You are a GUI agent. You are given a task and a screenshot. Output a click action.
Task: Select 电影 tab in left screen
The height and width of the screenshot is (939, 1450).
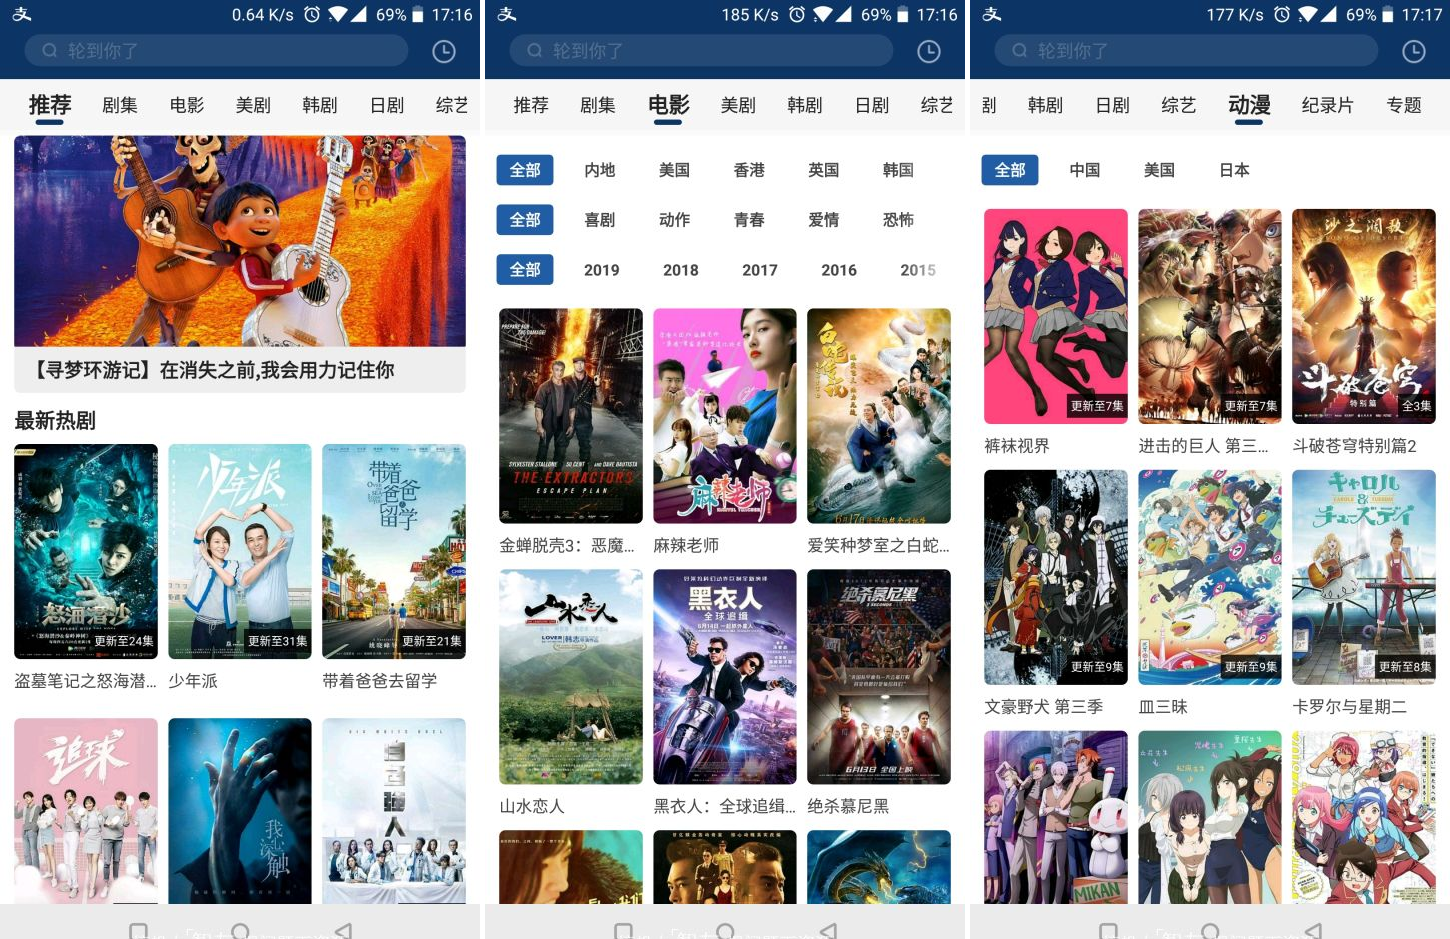pyautogui.click(x=187, y=105)
